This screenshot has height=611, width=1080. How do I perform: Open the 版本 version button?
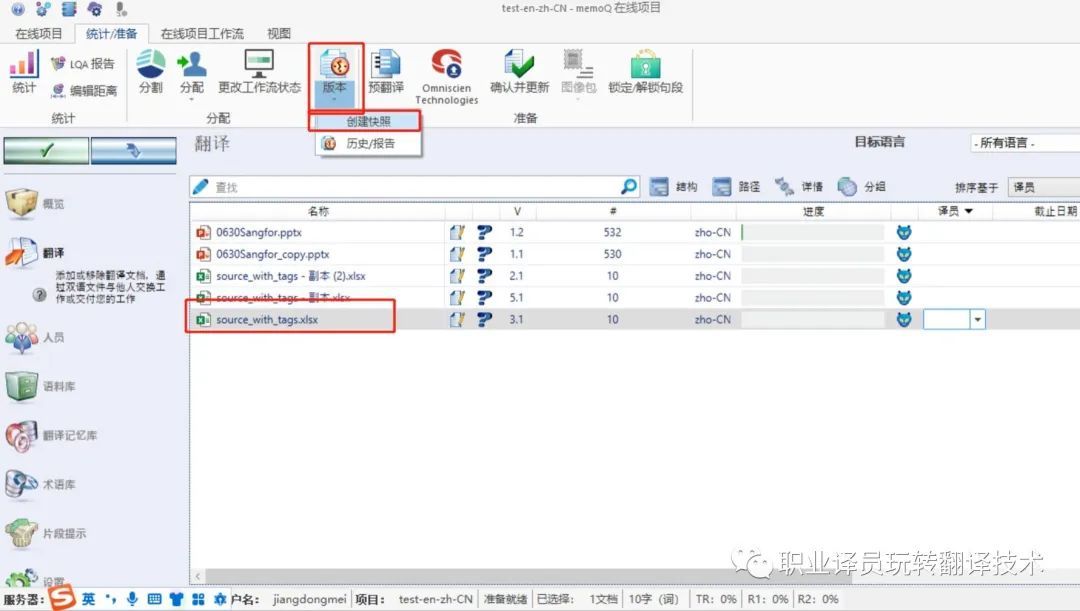tap(335, 76)
